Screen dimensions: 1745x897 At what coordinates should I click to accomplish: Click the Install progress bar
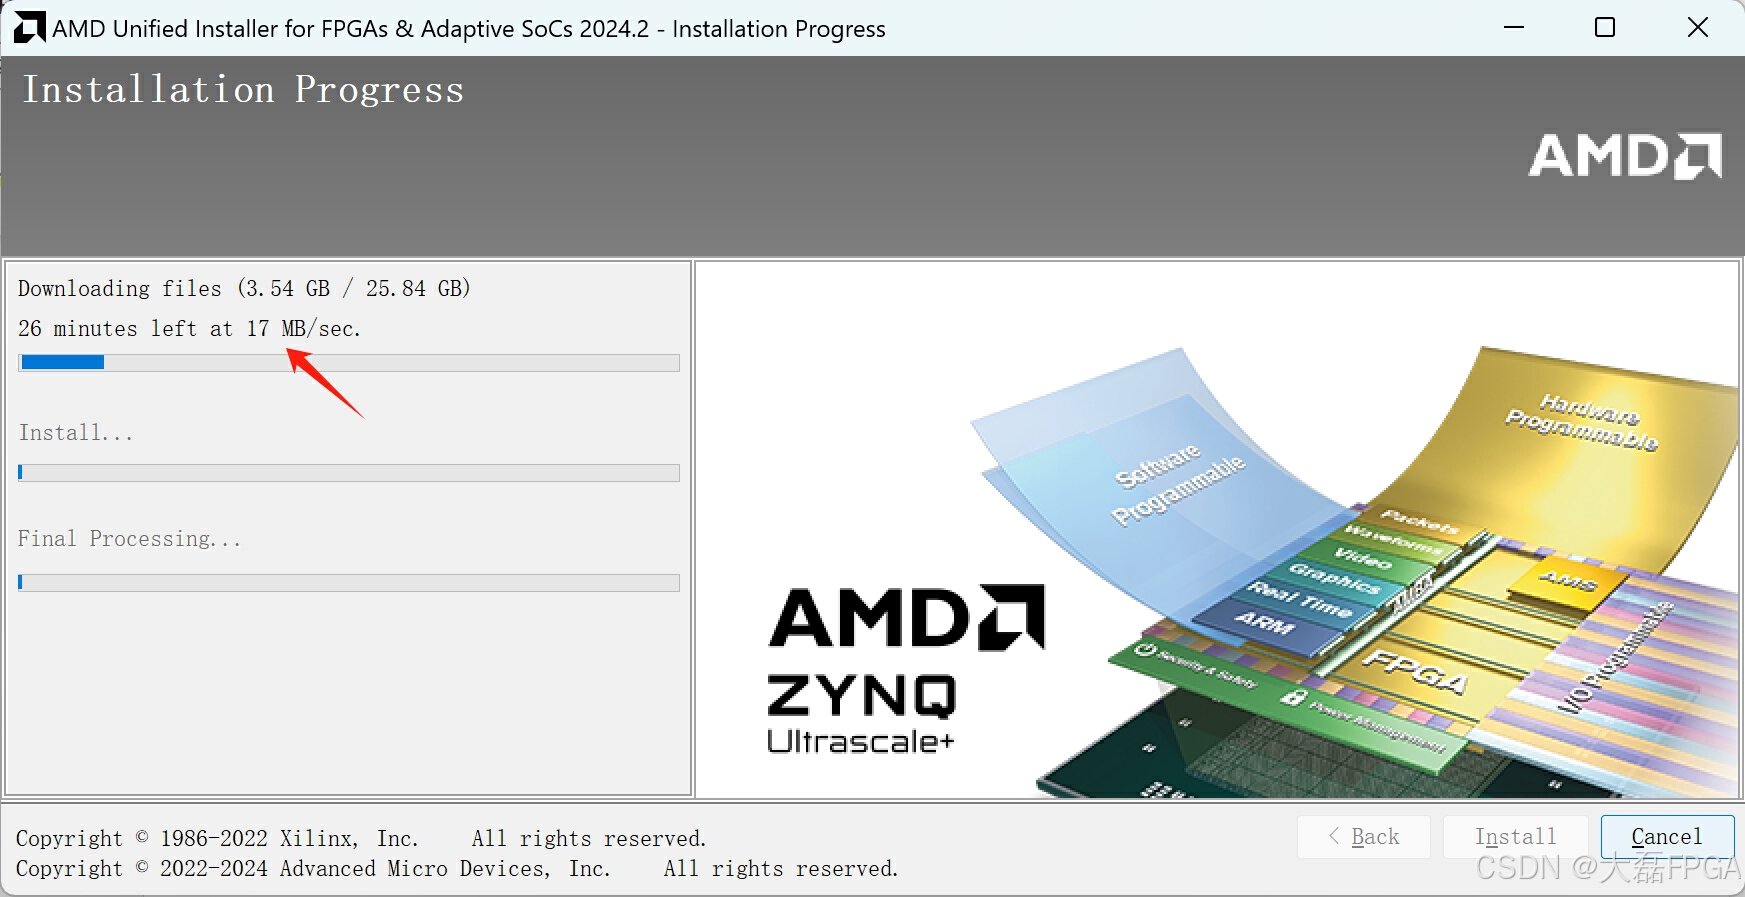point(349,472)
